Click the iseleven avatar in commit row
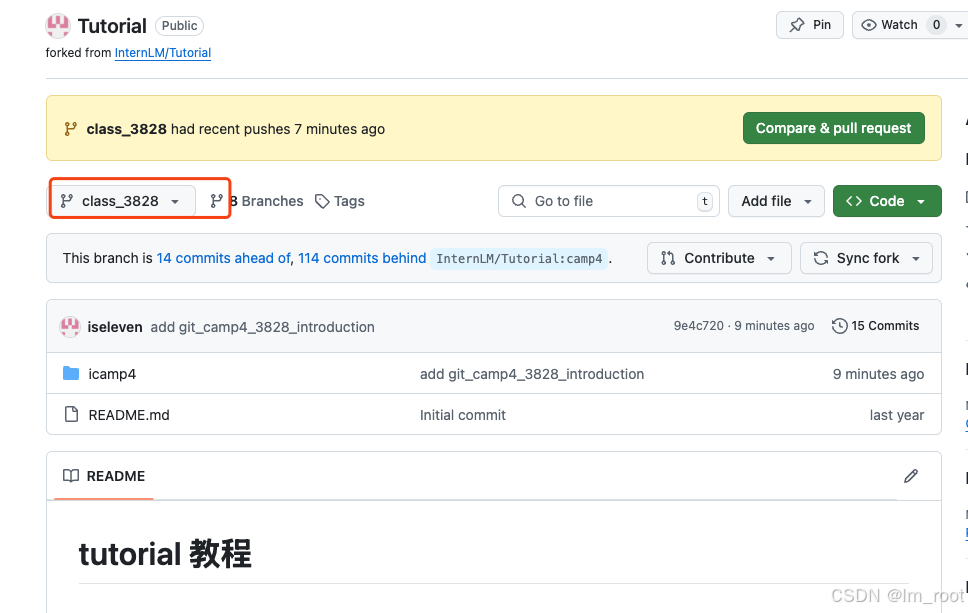Image resolution: width=968 pixels, height=613 pixels. pyautogui.click(x=70, y=327)
